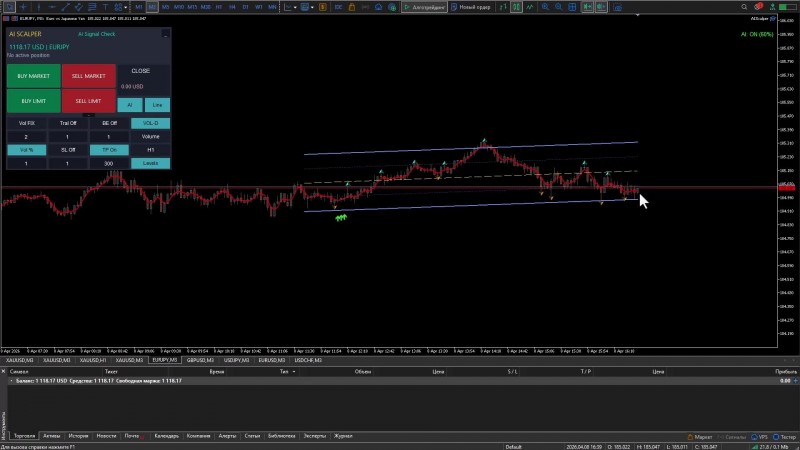Click the SELL MARKET button

pyautogui.click(x=88, y=76)
